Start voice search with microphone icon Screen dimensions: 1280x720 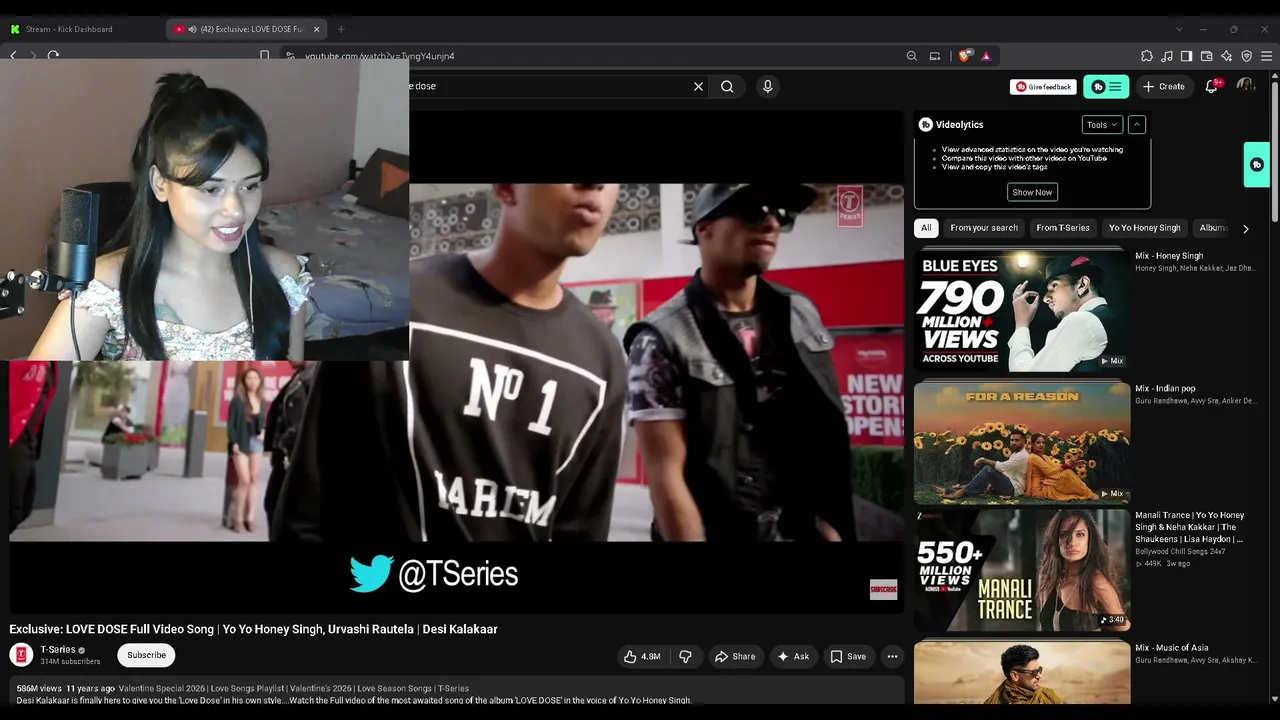pyautogui.click(x=768, y=87)
